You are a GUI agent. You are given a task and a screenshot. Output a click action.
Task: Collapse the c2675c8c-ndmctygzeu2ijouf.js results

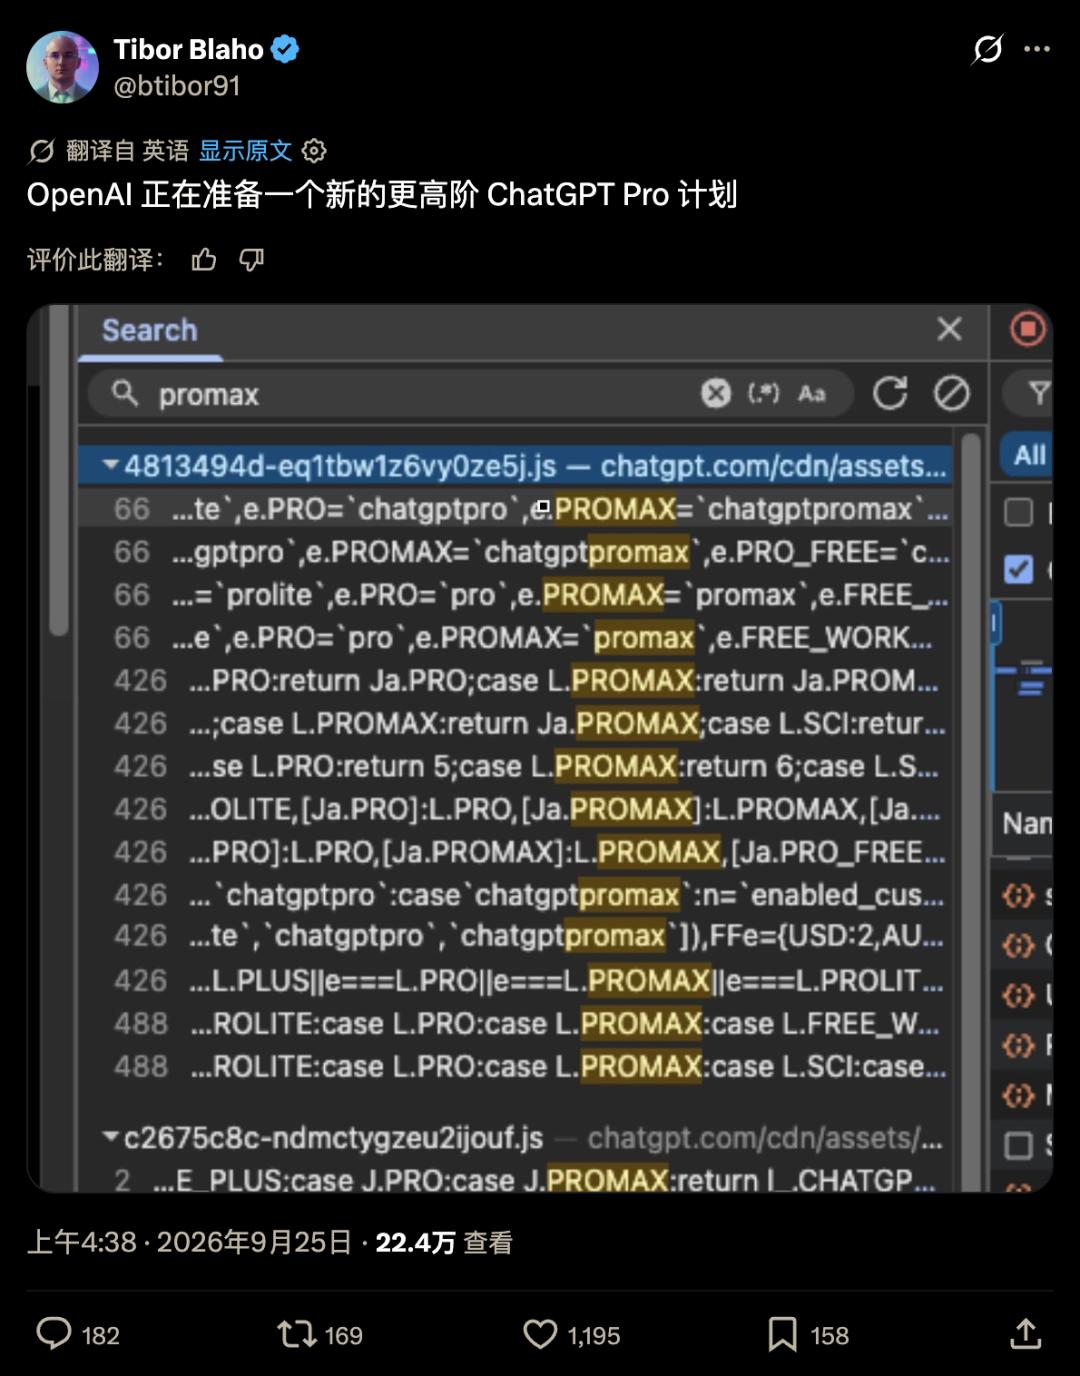pos(111,1138)
